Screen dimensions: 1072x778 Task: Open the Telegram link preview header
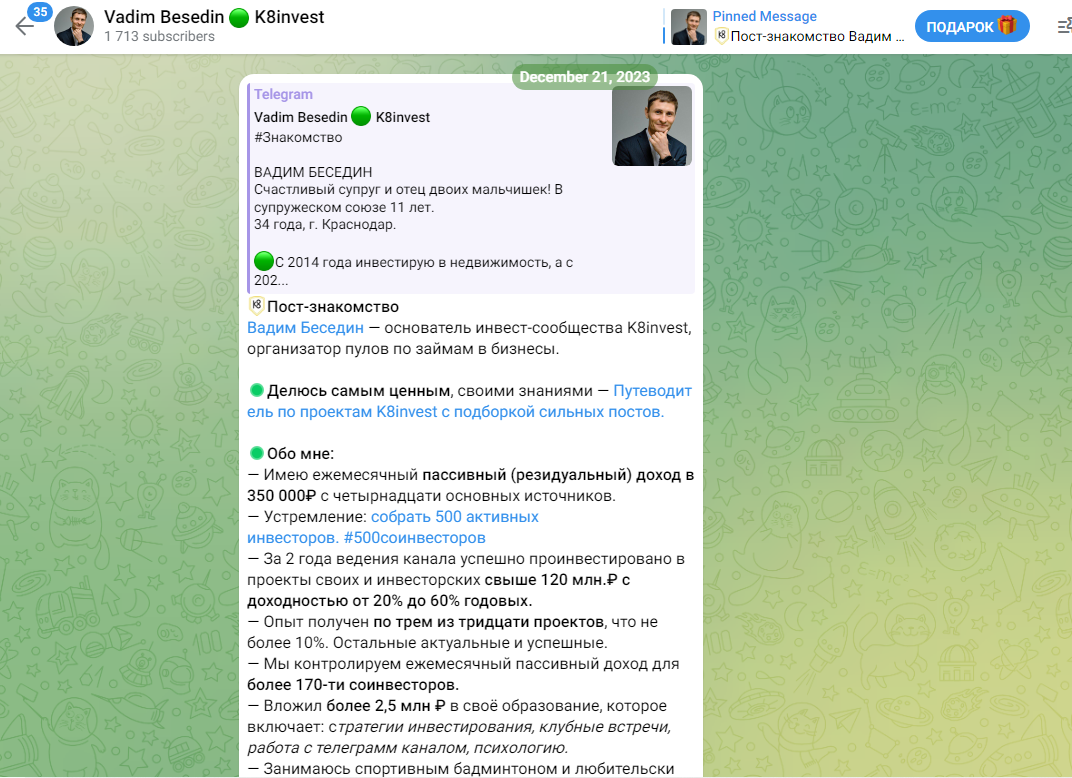coord(283,94)
